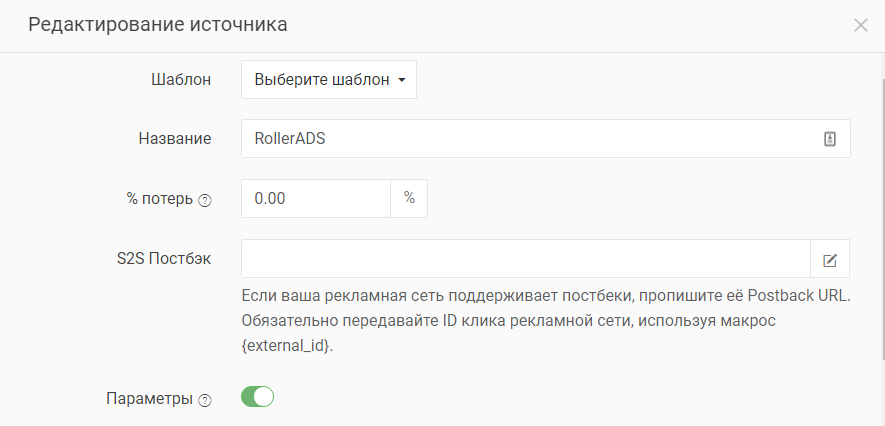Screen dimensions: 885x426
Task: Click the empty S2S Постбэк URL field
Action: point(525,259)
